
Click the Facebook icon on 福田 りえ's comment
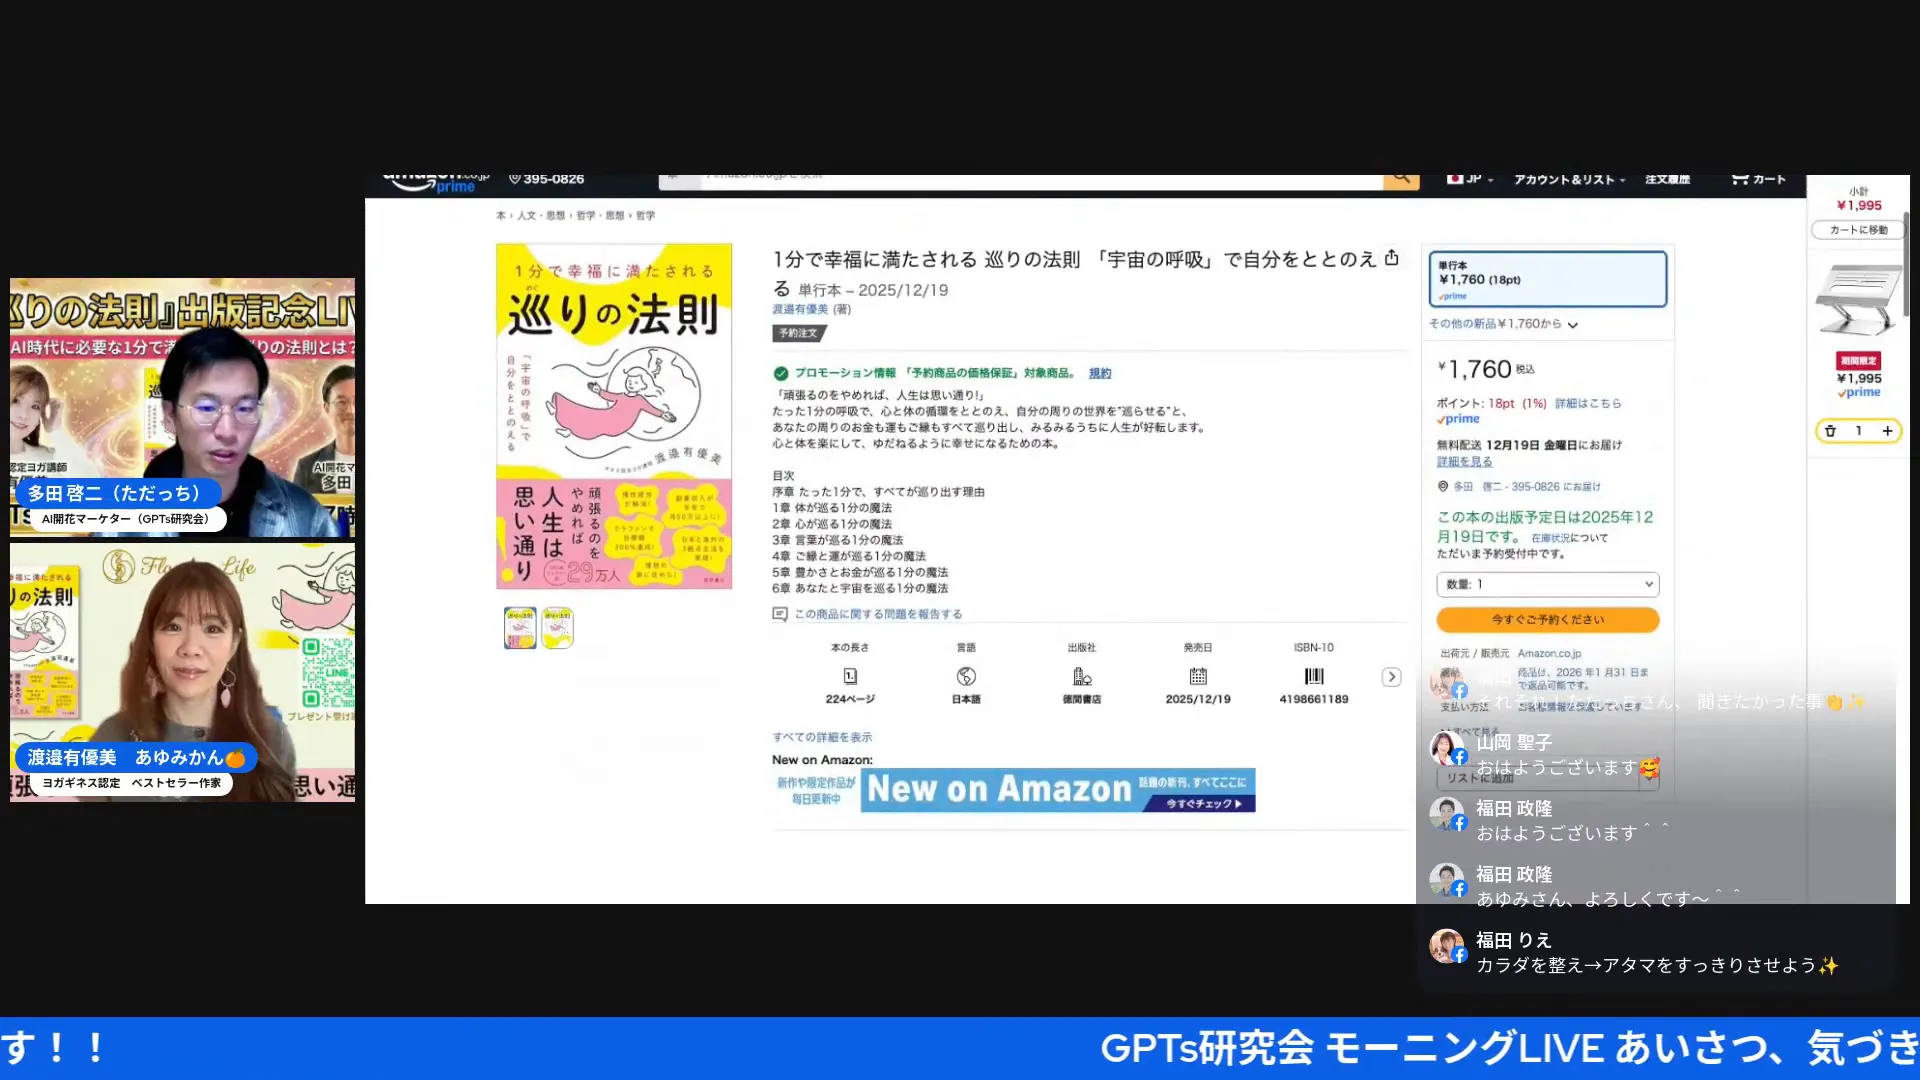tap(1460, 953)
